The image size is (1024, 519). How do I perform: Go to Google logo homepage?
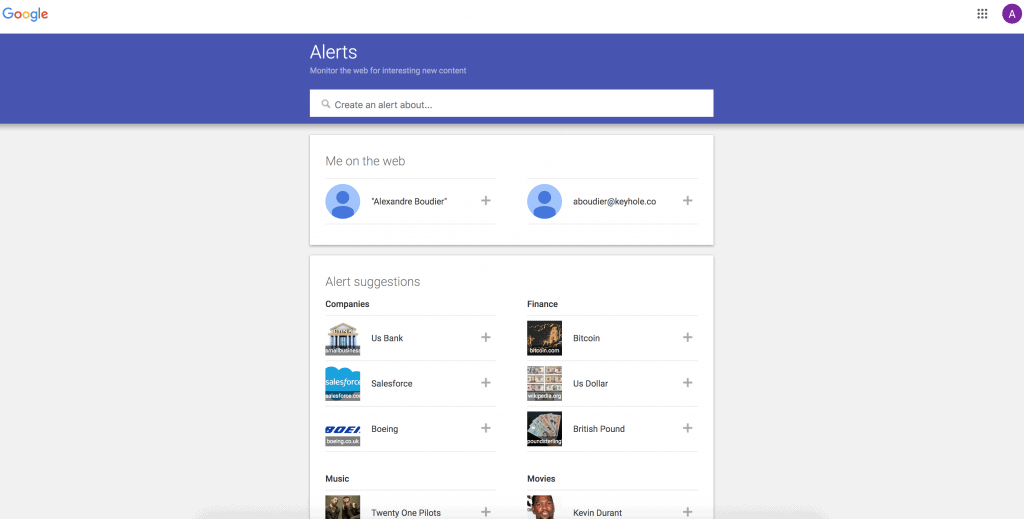tap(25, 14)
